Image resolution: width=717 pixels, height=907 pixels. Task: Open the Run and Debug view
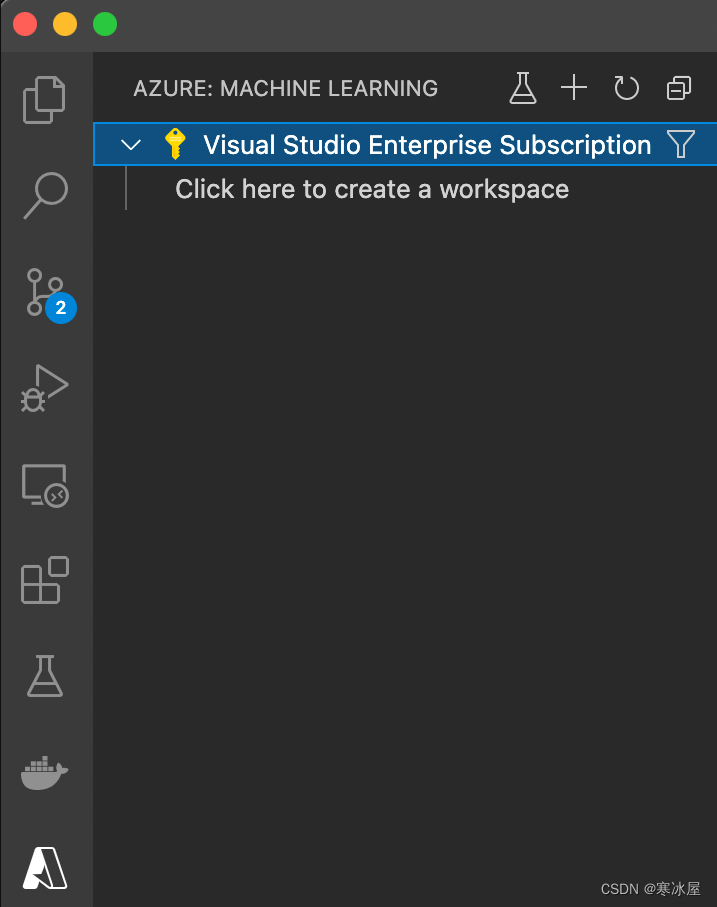click(44, 389)
